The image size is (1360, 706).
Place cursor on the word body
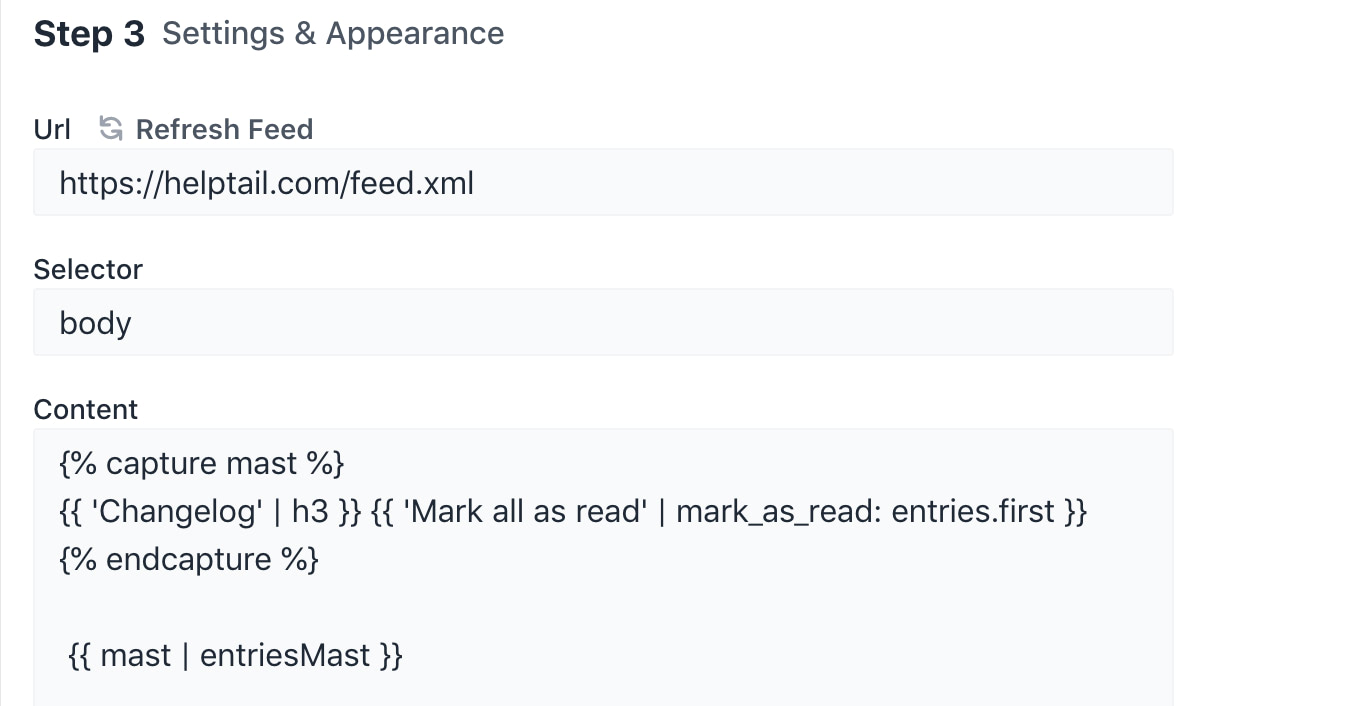(96, 323)
